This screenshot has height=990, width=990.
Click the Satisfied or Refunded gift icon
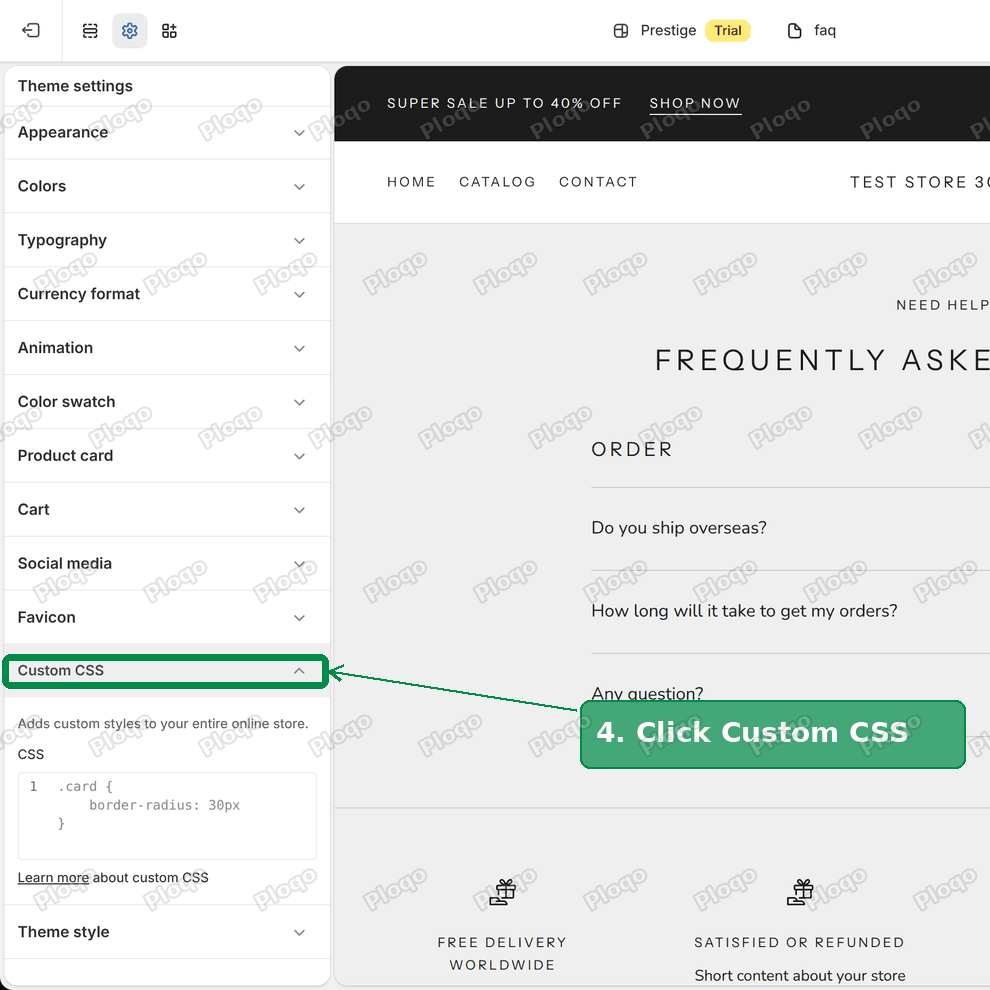point(800,892)
